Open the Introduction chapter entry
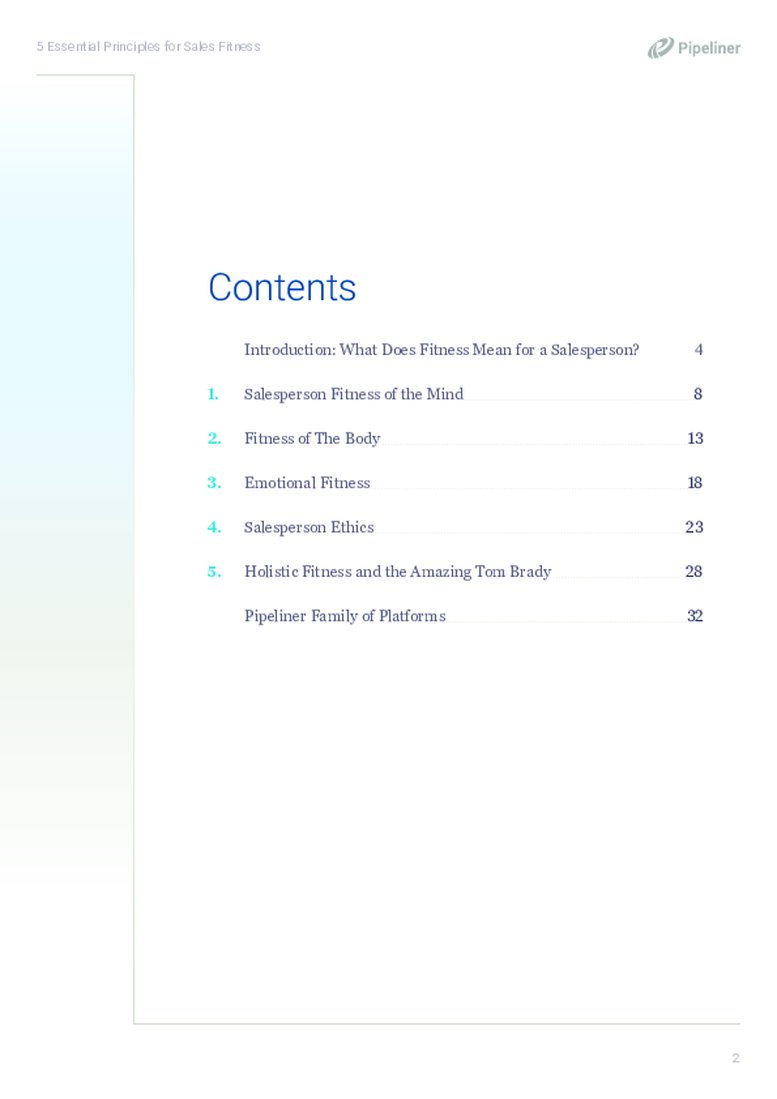 [441, 350]
